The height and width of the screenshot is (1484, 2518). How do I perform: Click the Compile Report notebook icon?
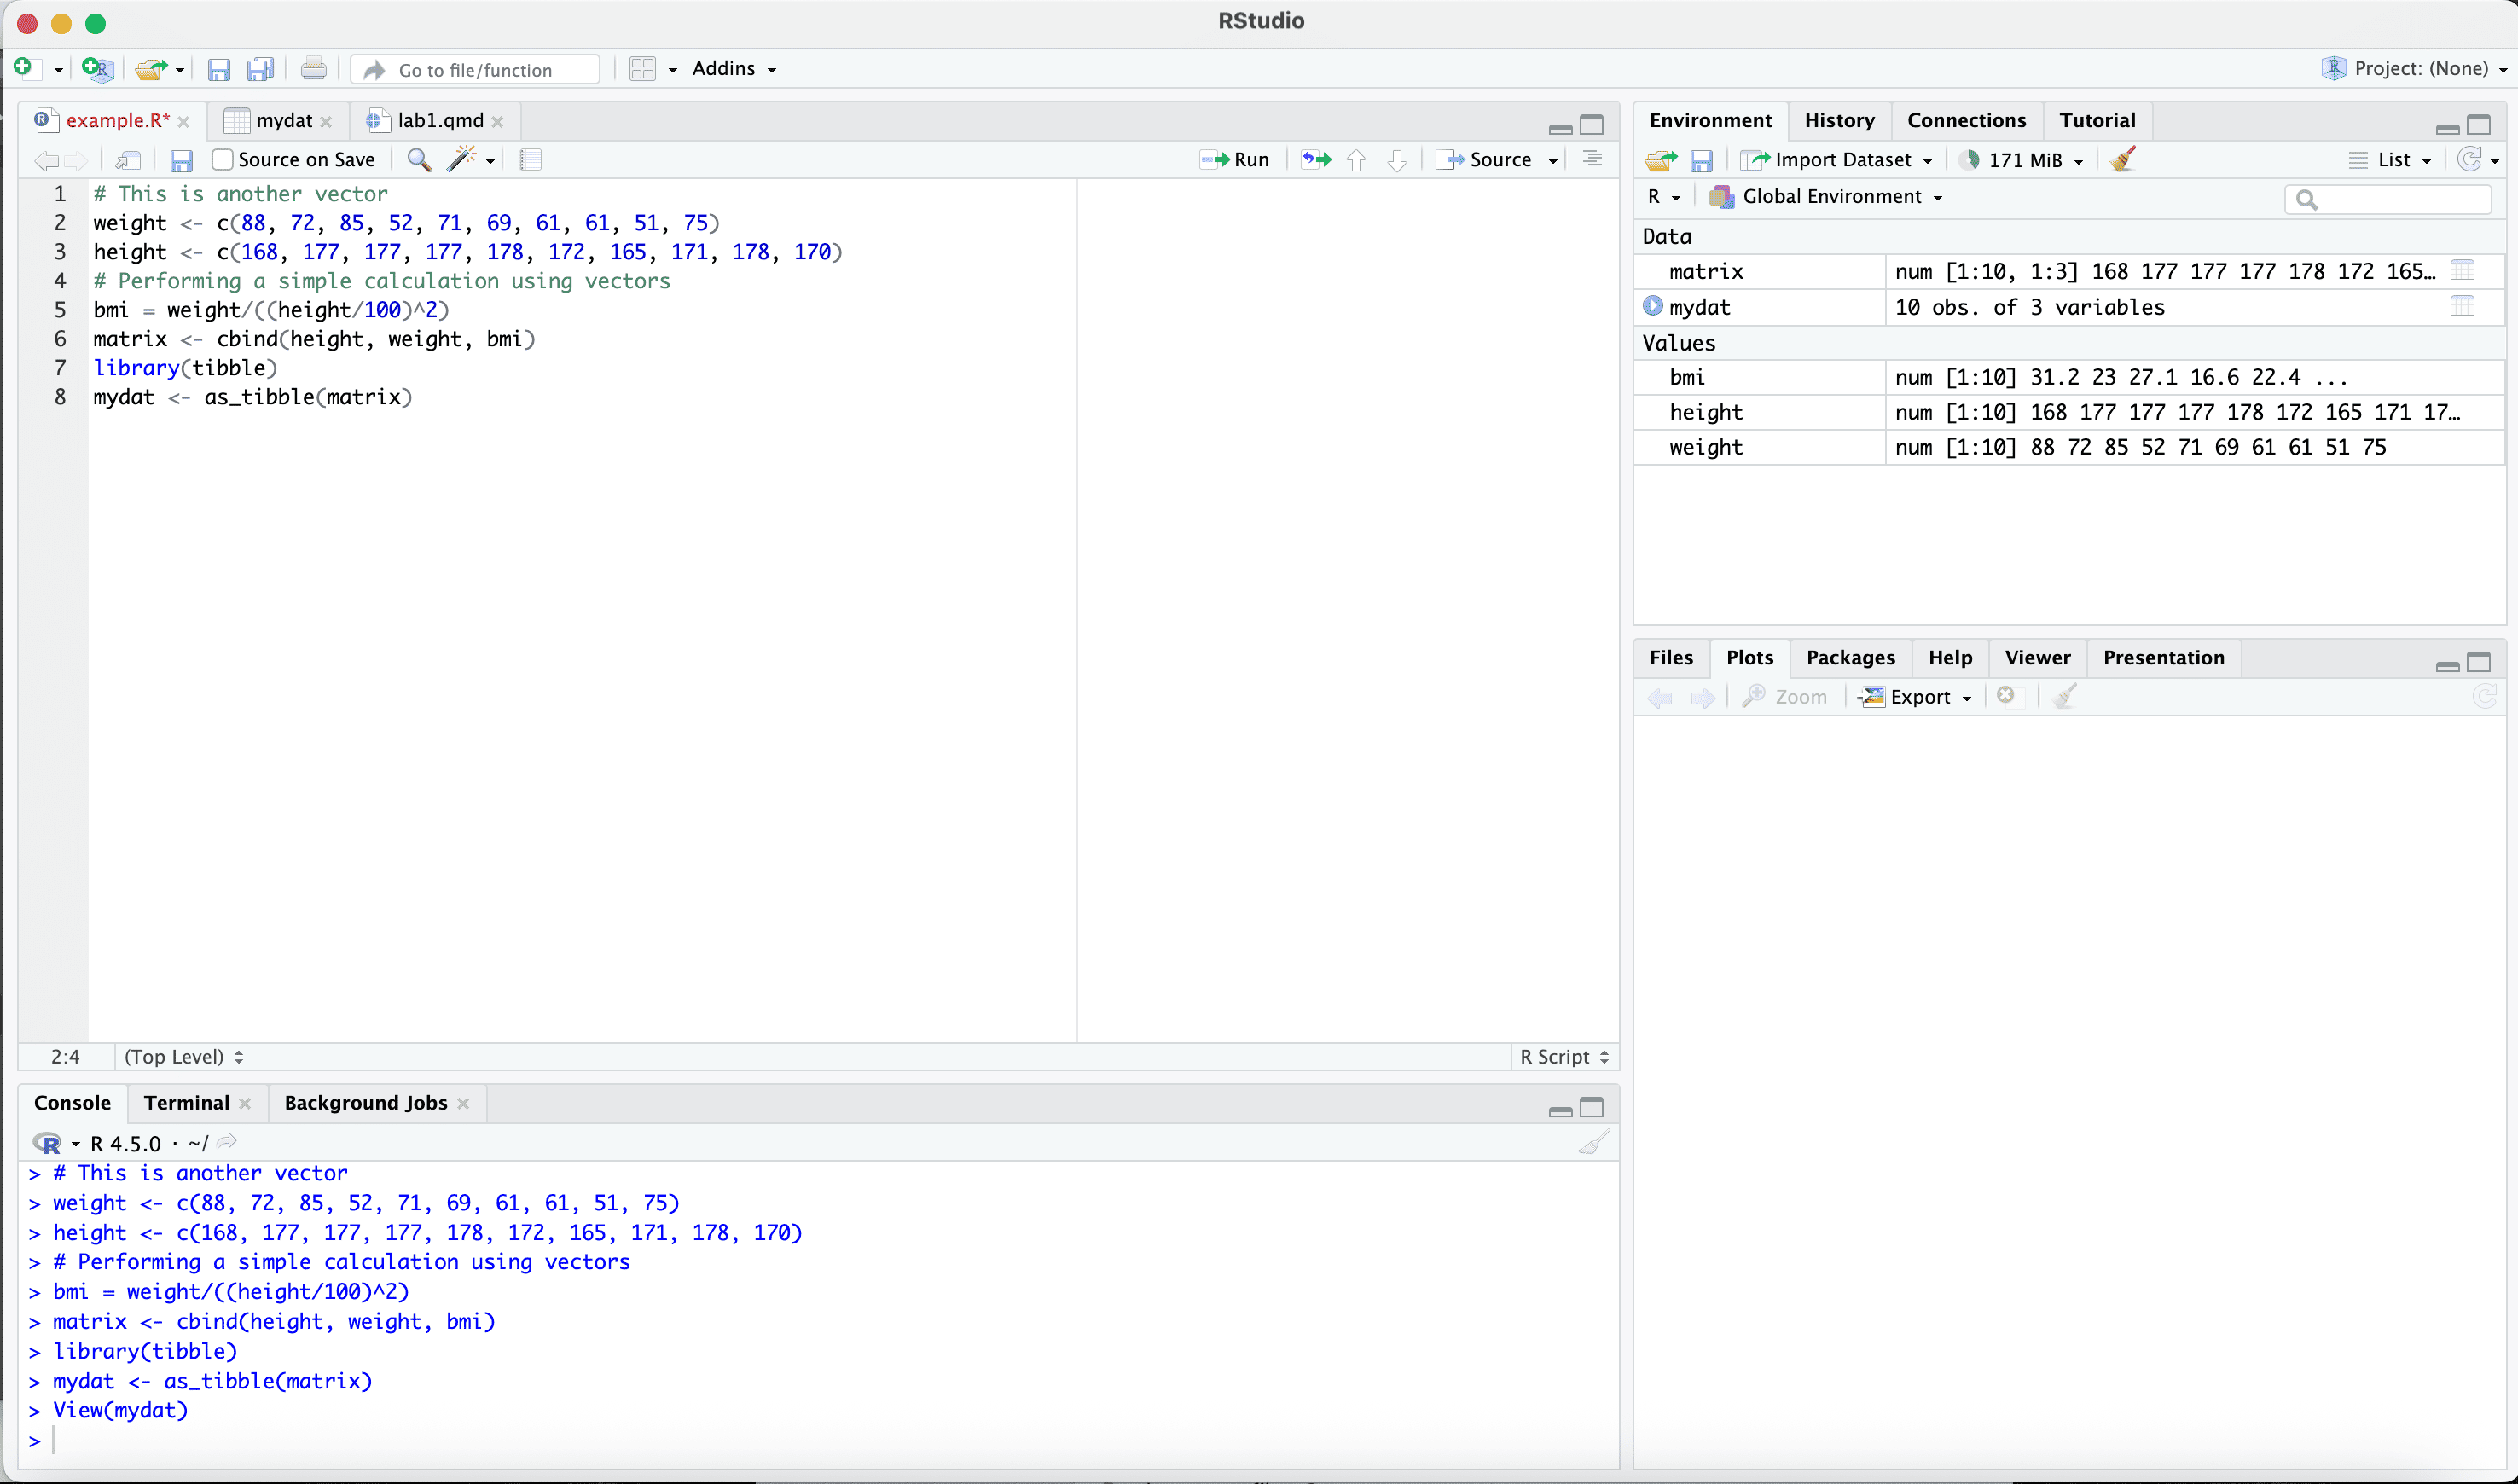point(530,160)
